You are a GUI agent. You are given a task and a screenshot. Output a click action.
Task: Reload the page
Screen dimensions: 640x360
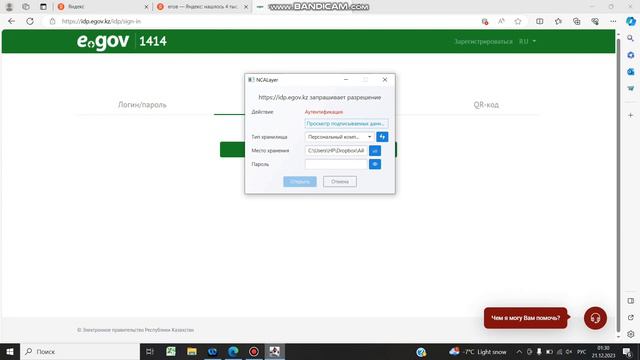tap(30, 21)
